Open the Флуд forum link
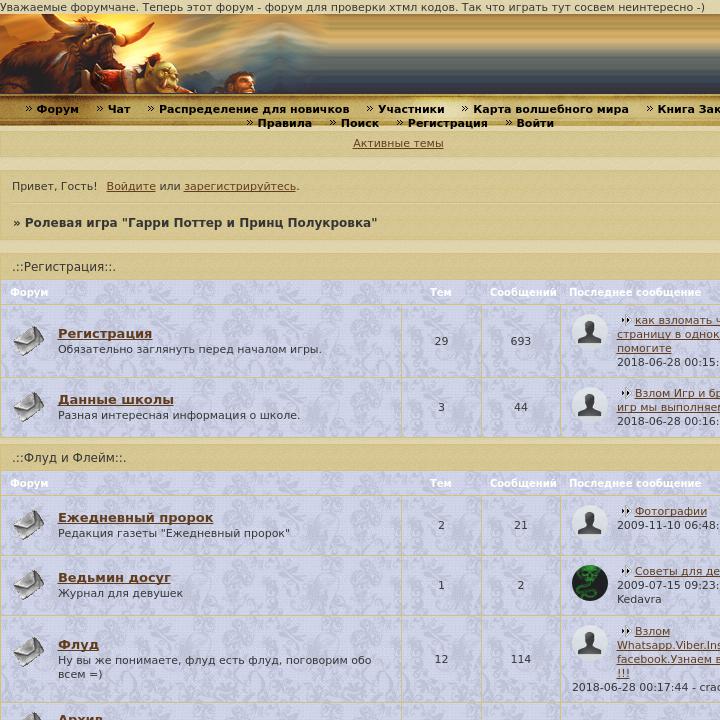 coord(78,645)
